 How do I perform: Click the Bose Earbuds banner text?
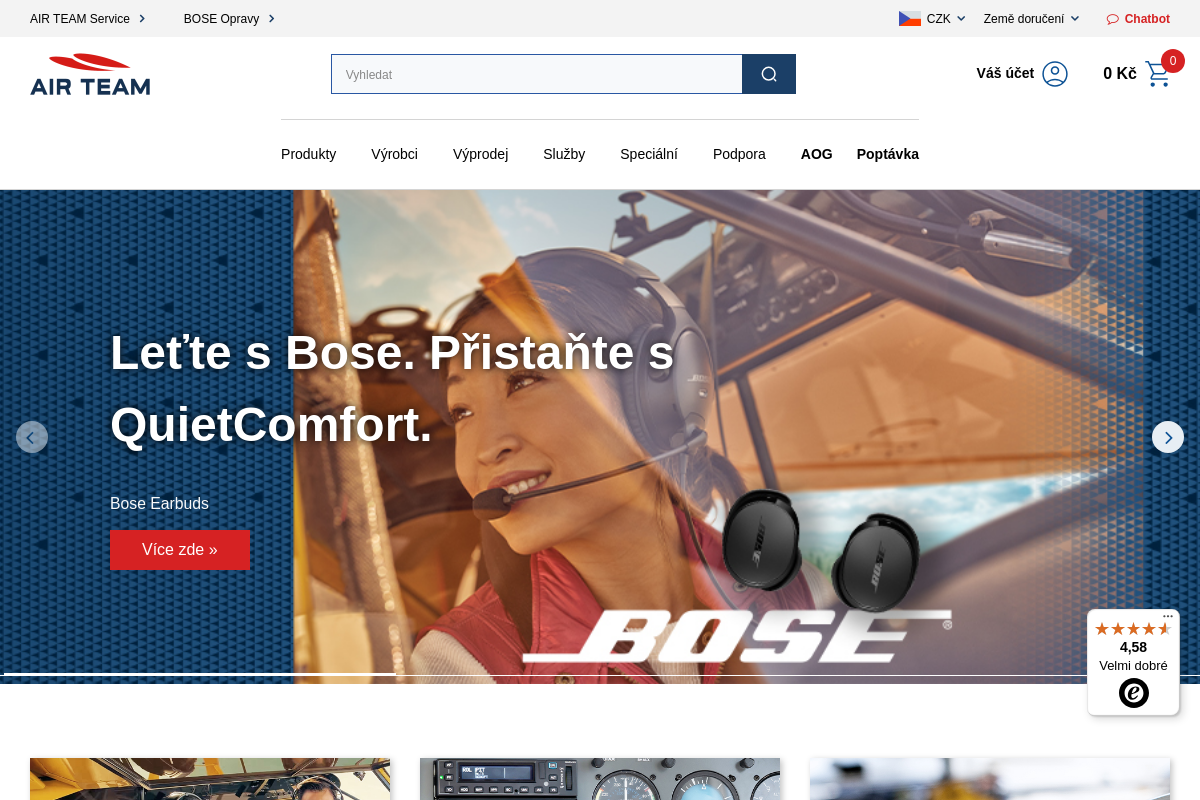[159, 503]
